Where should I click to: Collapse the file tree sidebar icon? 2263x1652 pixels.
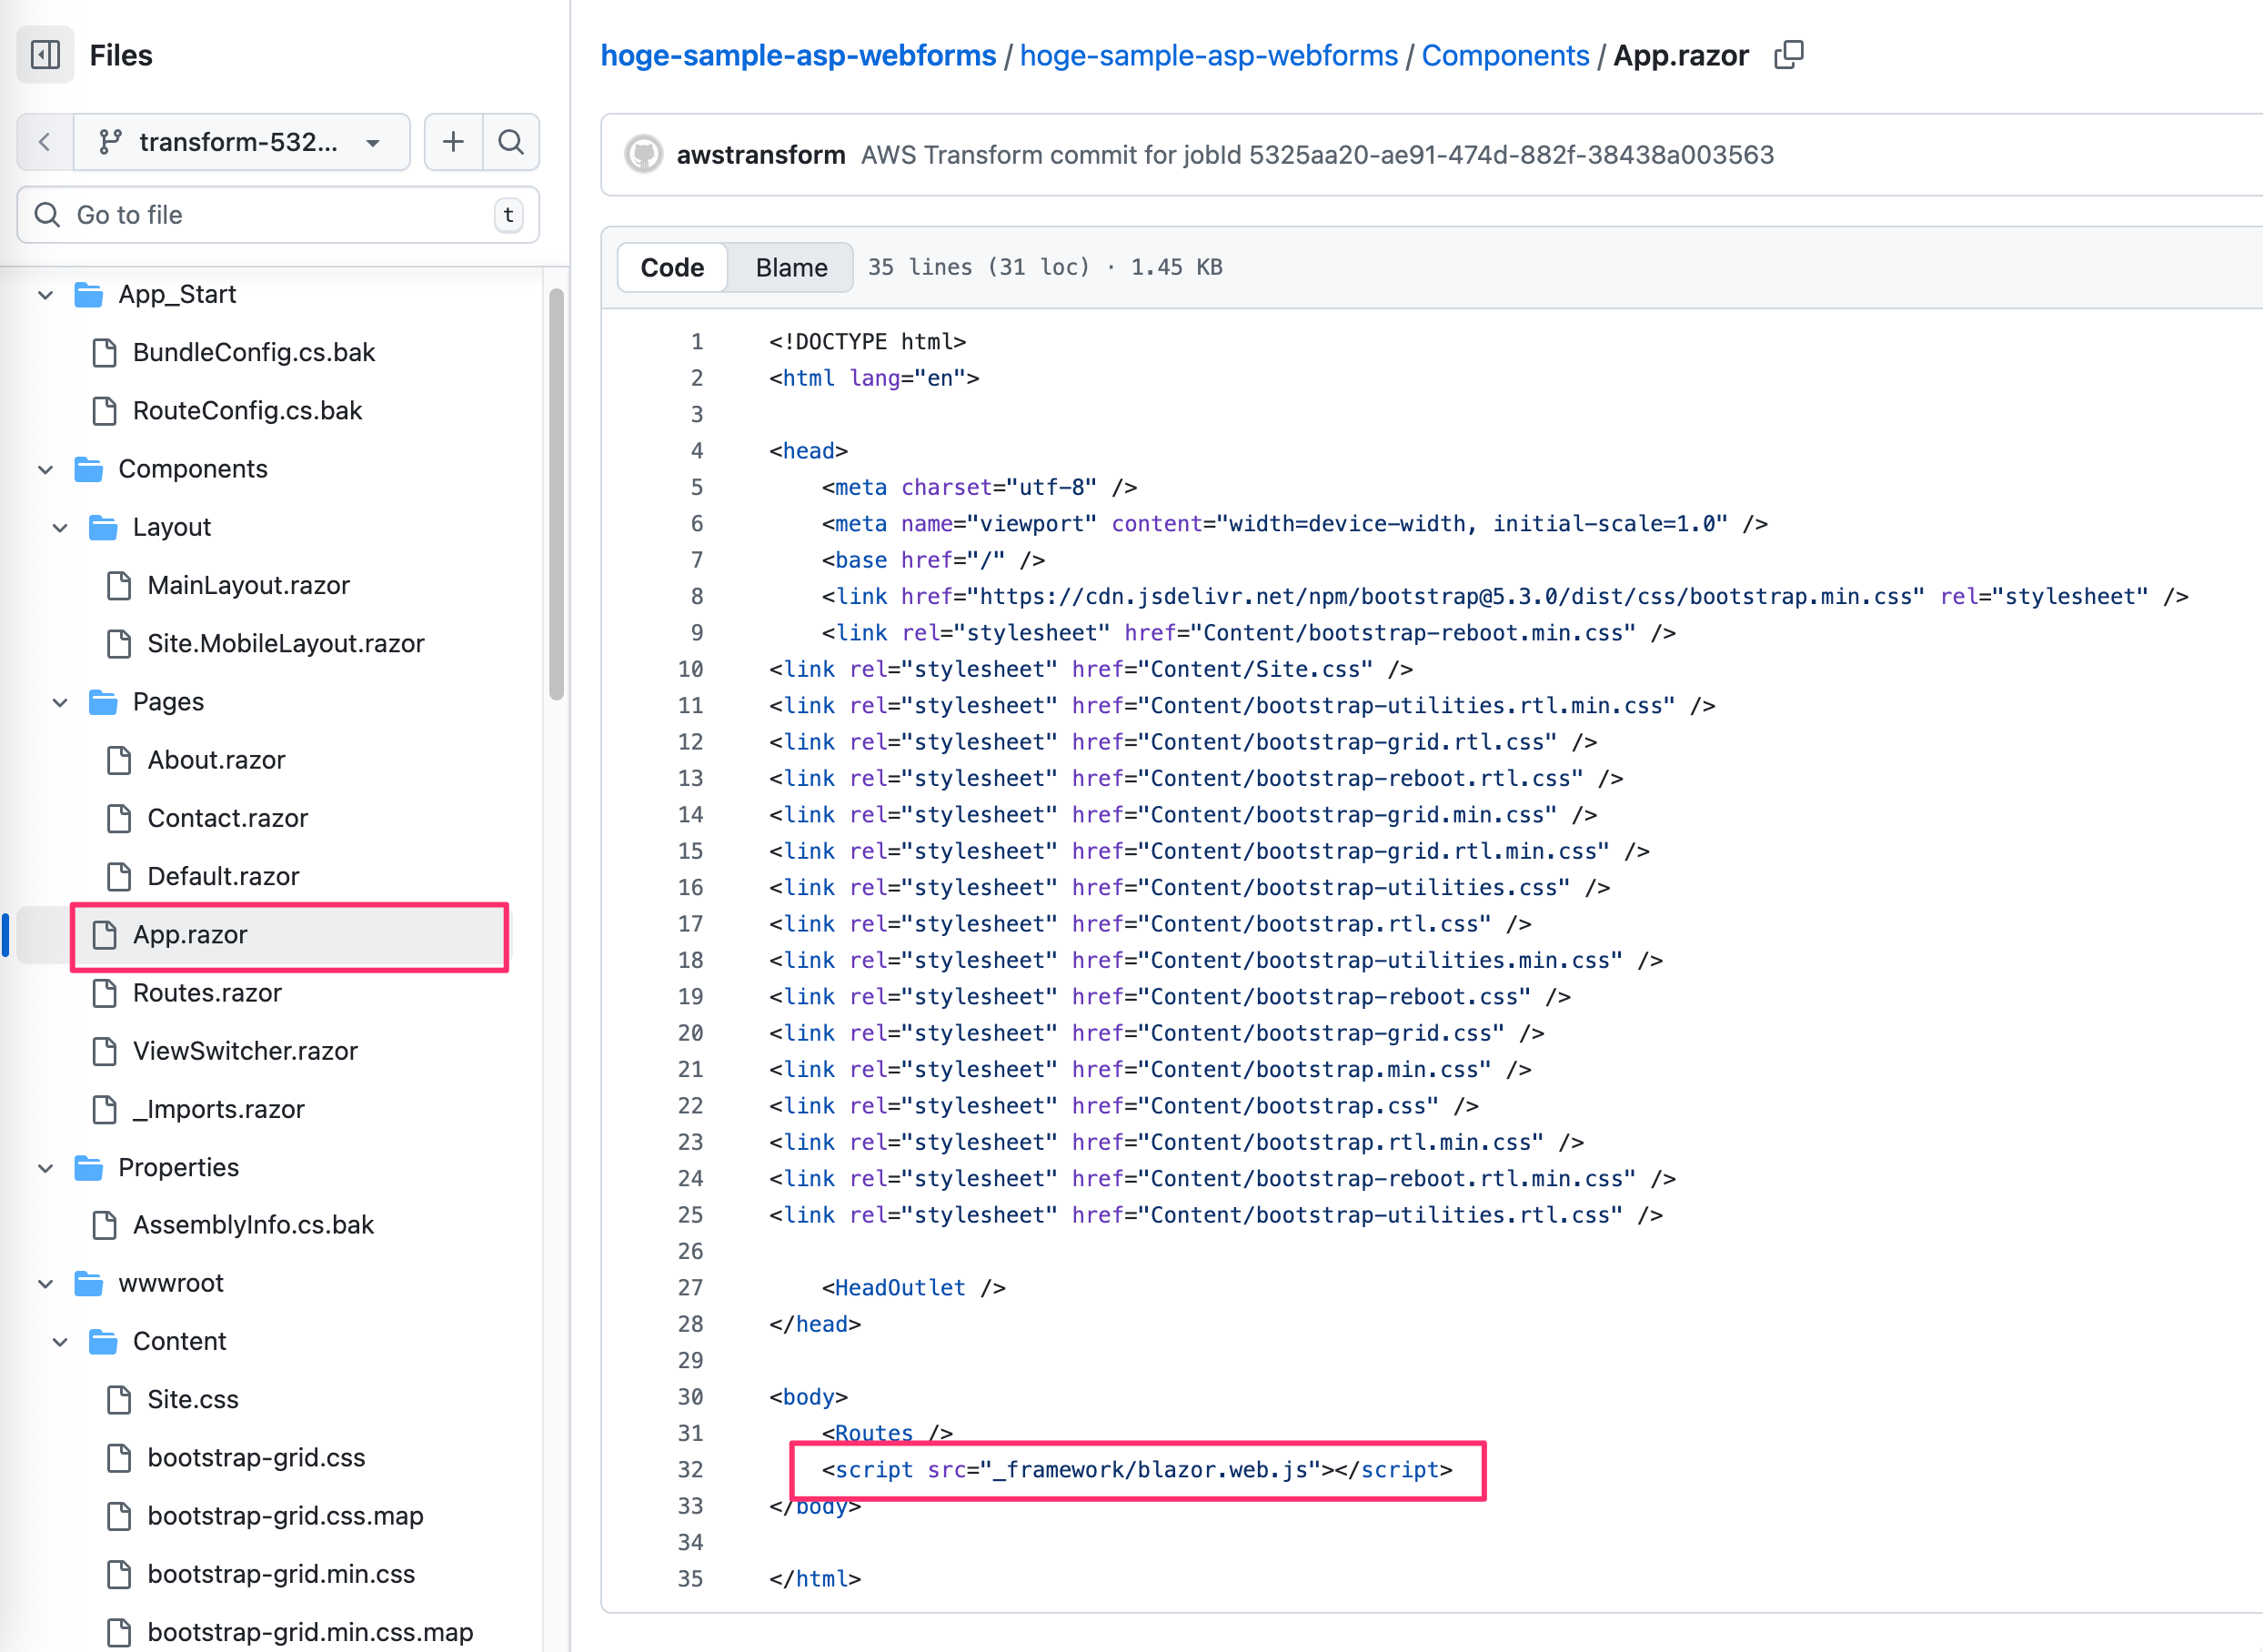click(46, 55)
